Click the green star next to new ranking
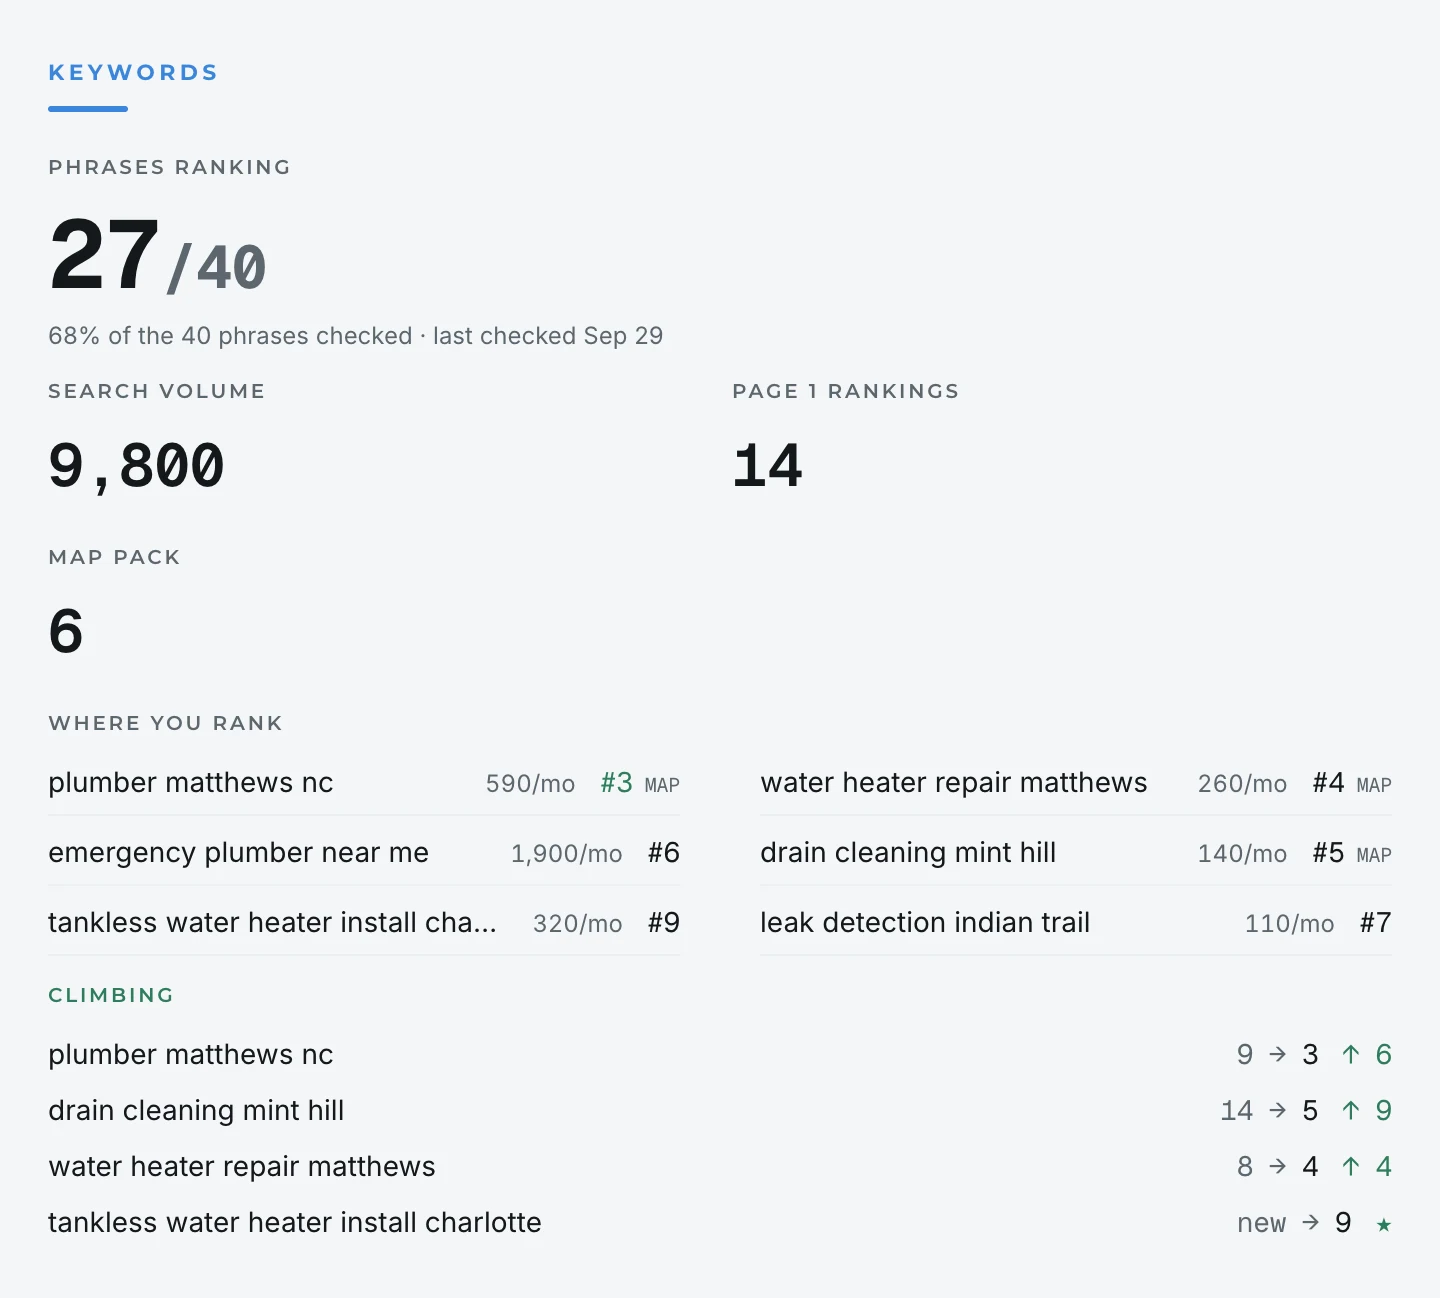Viewport: 1440px width, 1298px height. click(1384, 1224)
